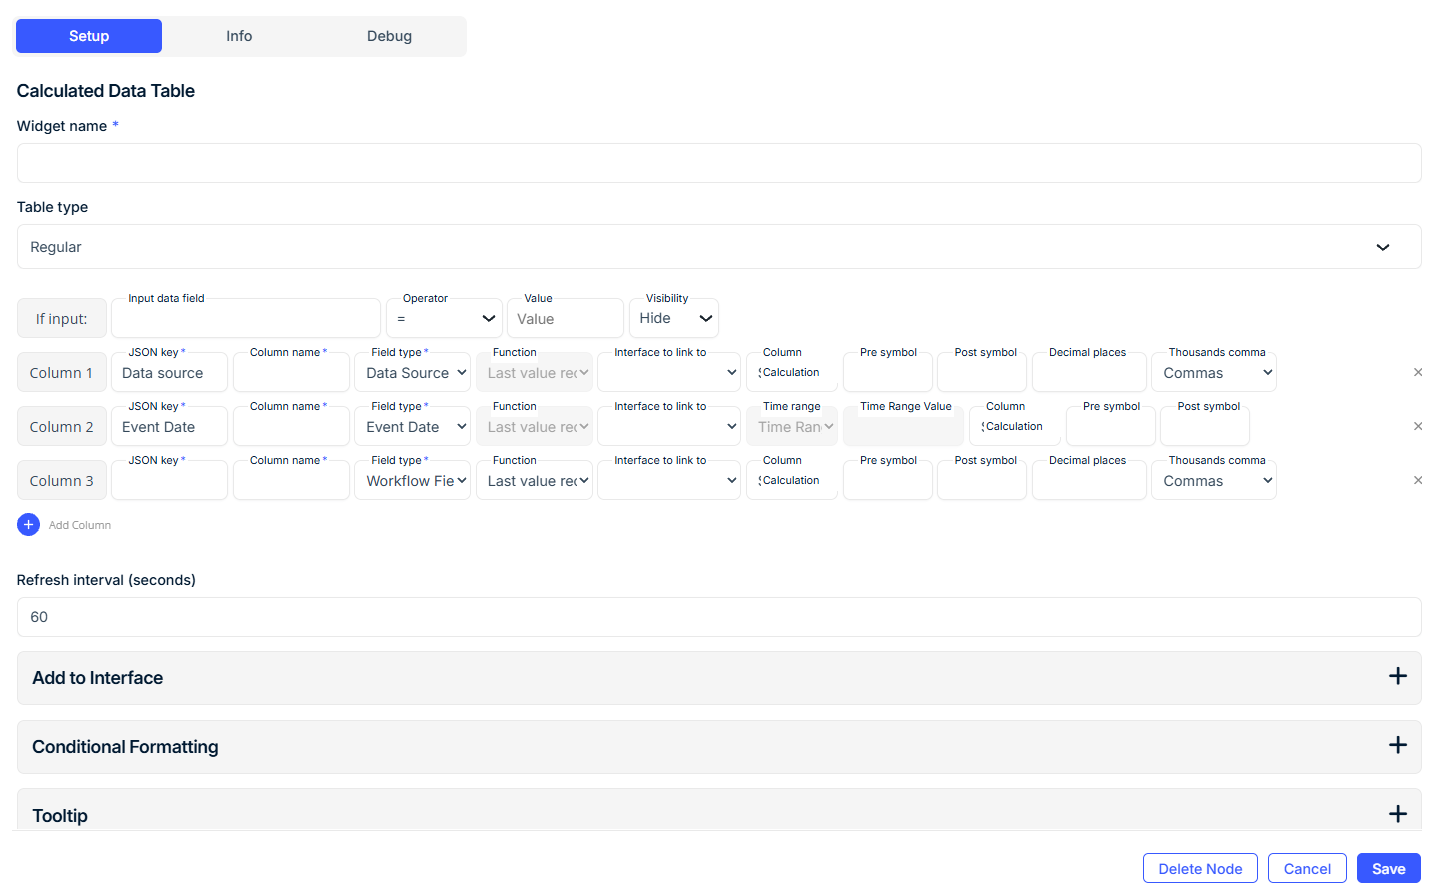Save the widget configuration
1433x890 pixels.
click(1389, 868)
